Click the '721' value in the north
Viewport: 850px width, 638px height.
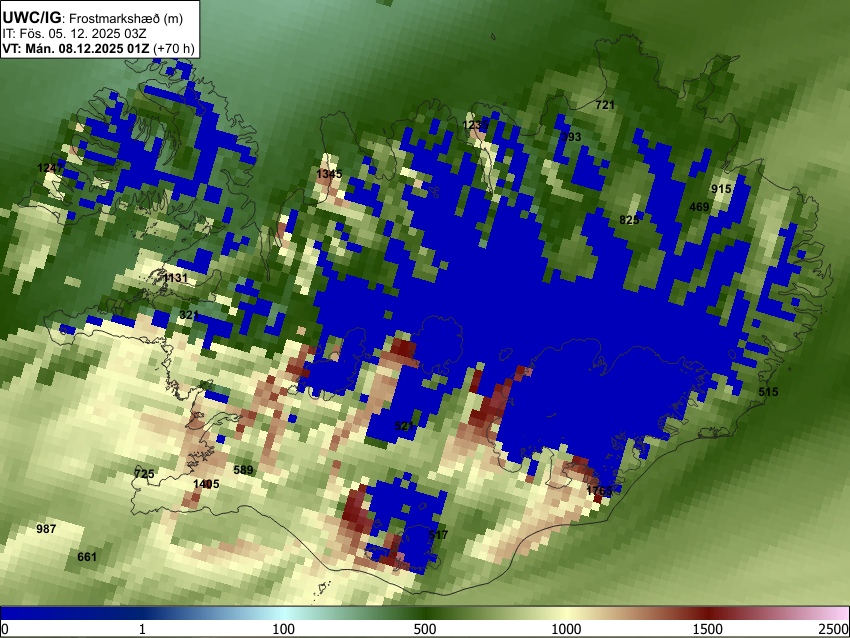(605, 105)
